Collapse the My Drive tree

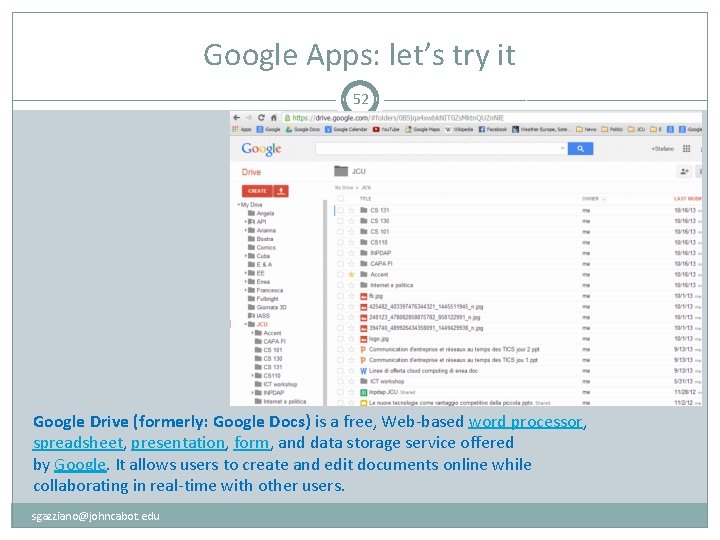[238, 204]
